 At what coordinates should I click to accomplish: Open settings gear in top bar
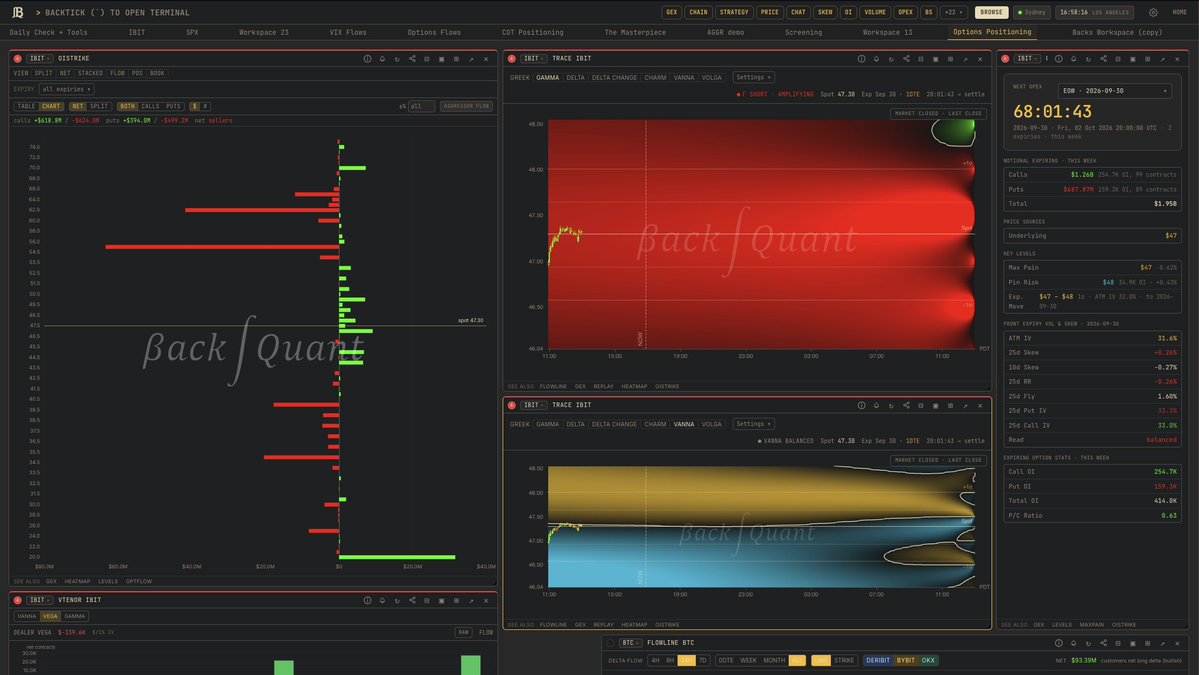point(1153,12)
